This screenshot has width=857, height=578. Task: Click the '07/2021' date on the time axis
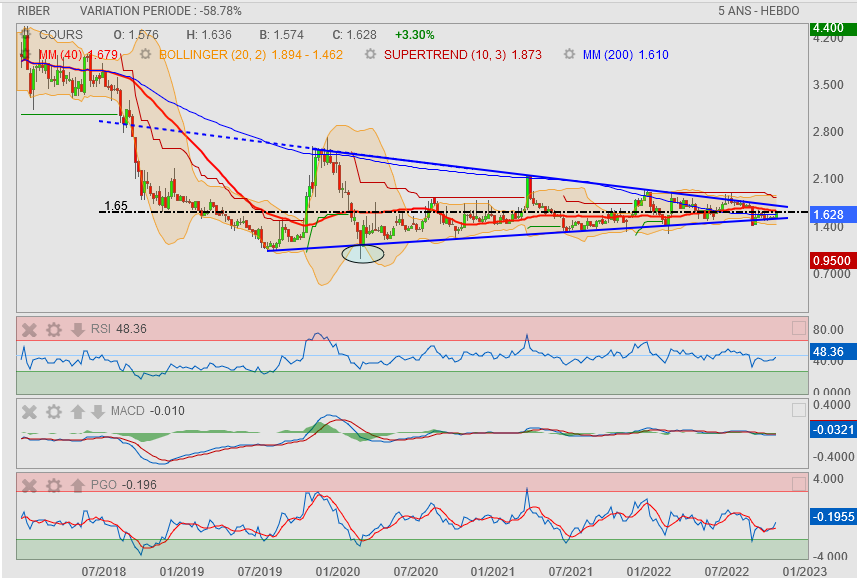click(571, 571)
